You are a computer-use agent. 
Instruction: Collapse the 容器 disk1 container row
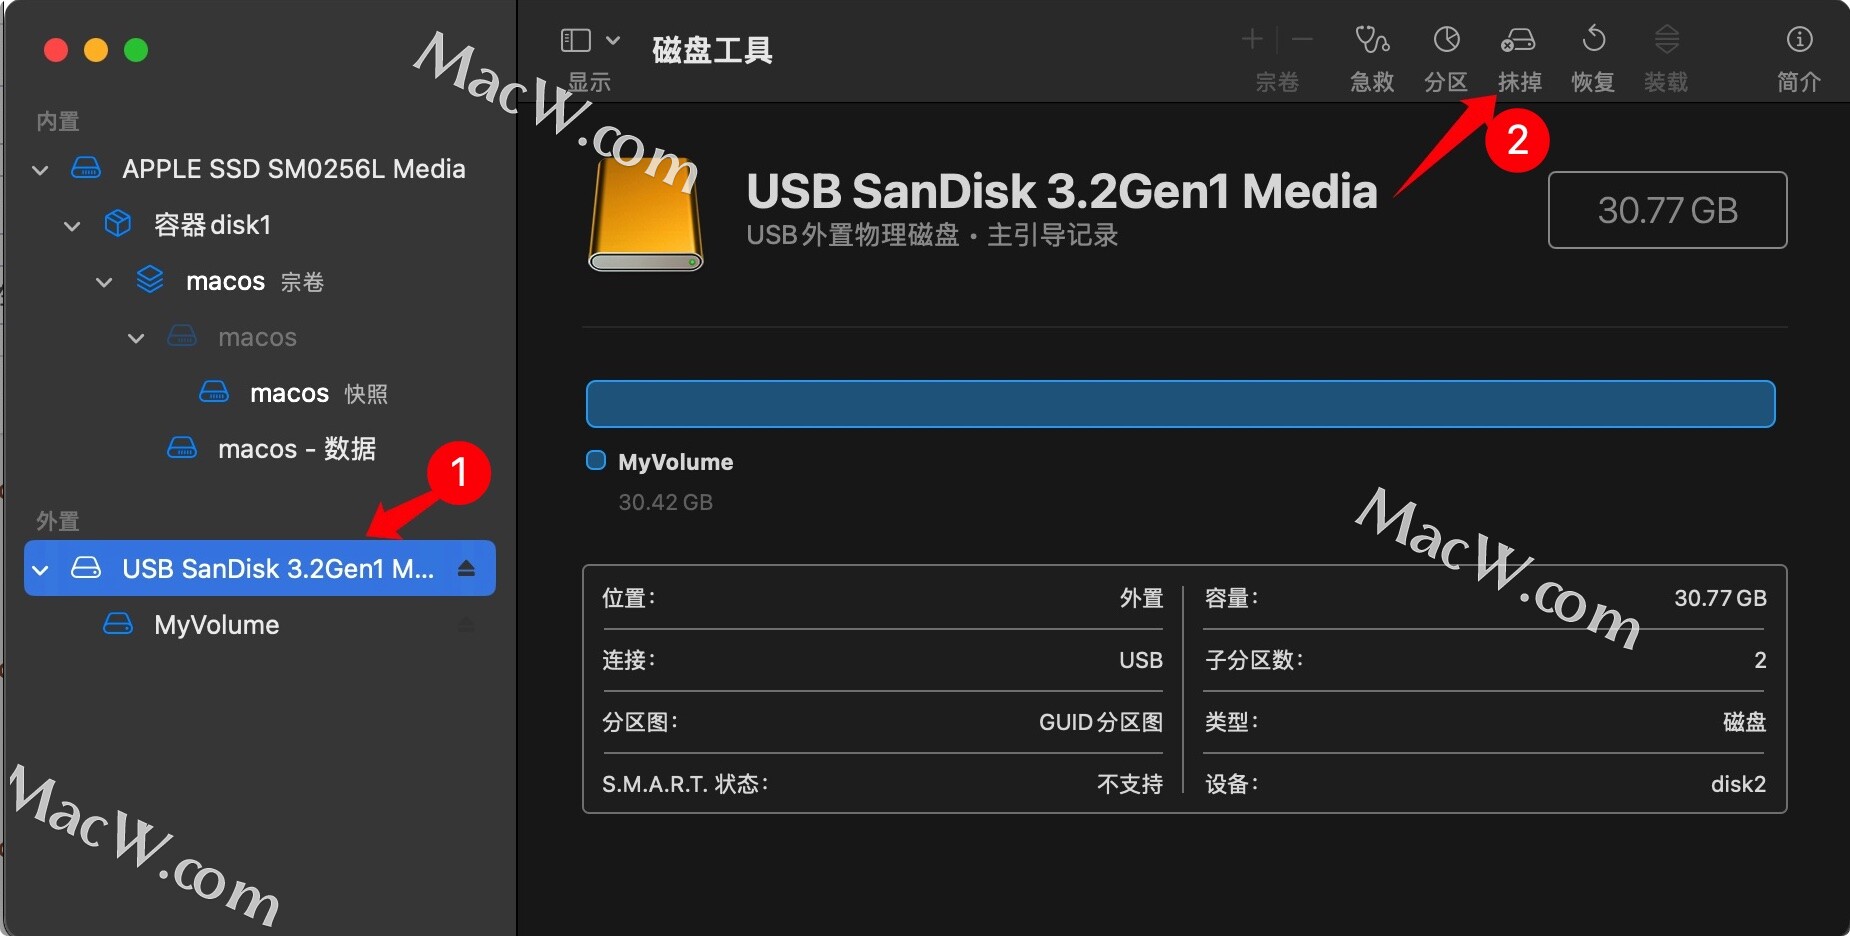(x=72, y=226)
